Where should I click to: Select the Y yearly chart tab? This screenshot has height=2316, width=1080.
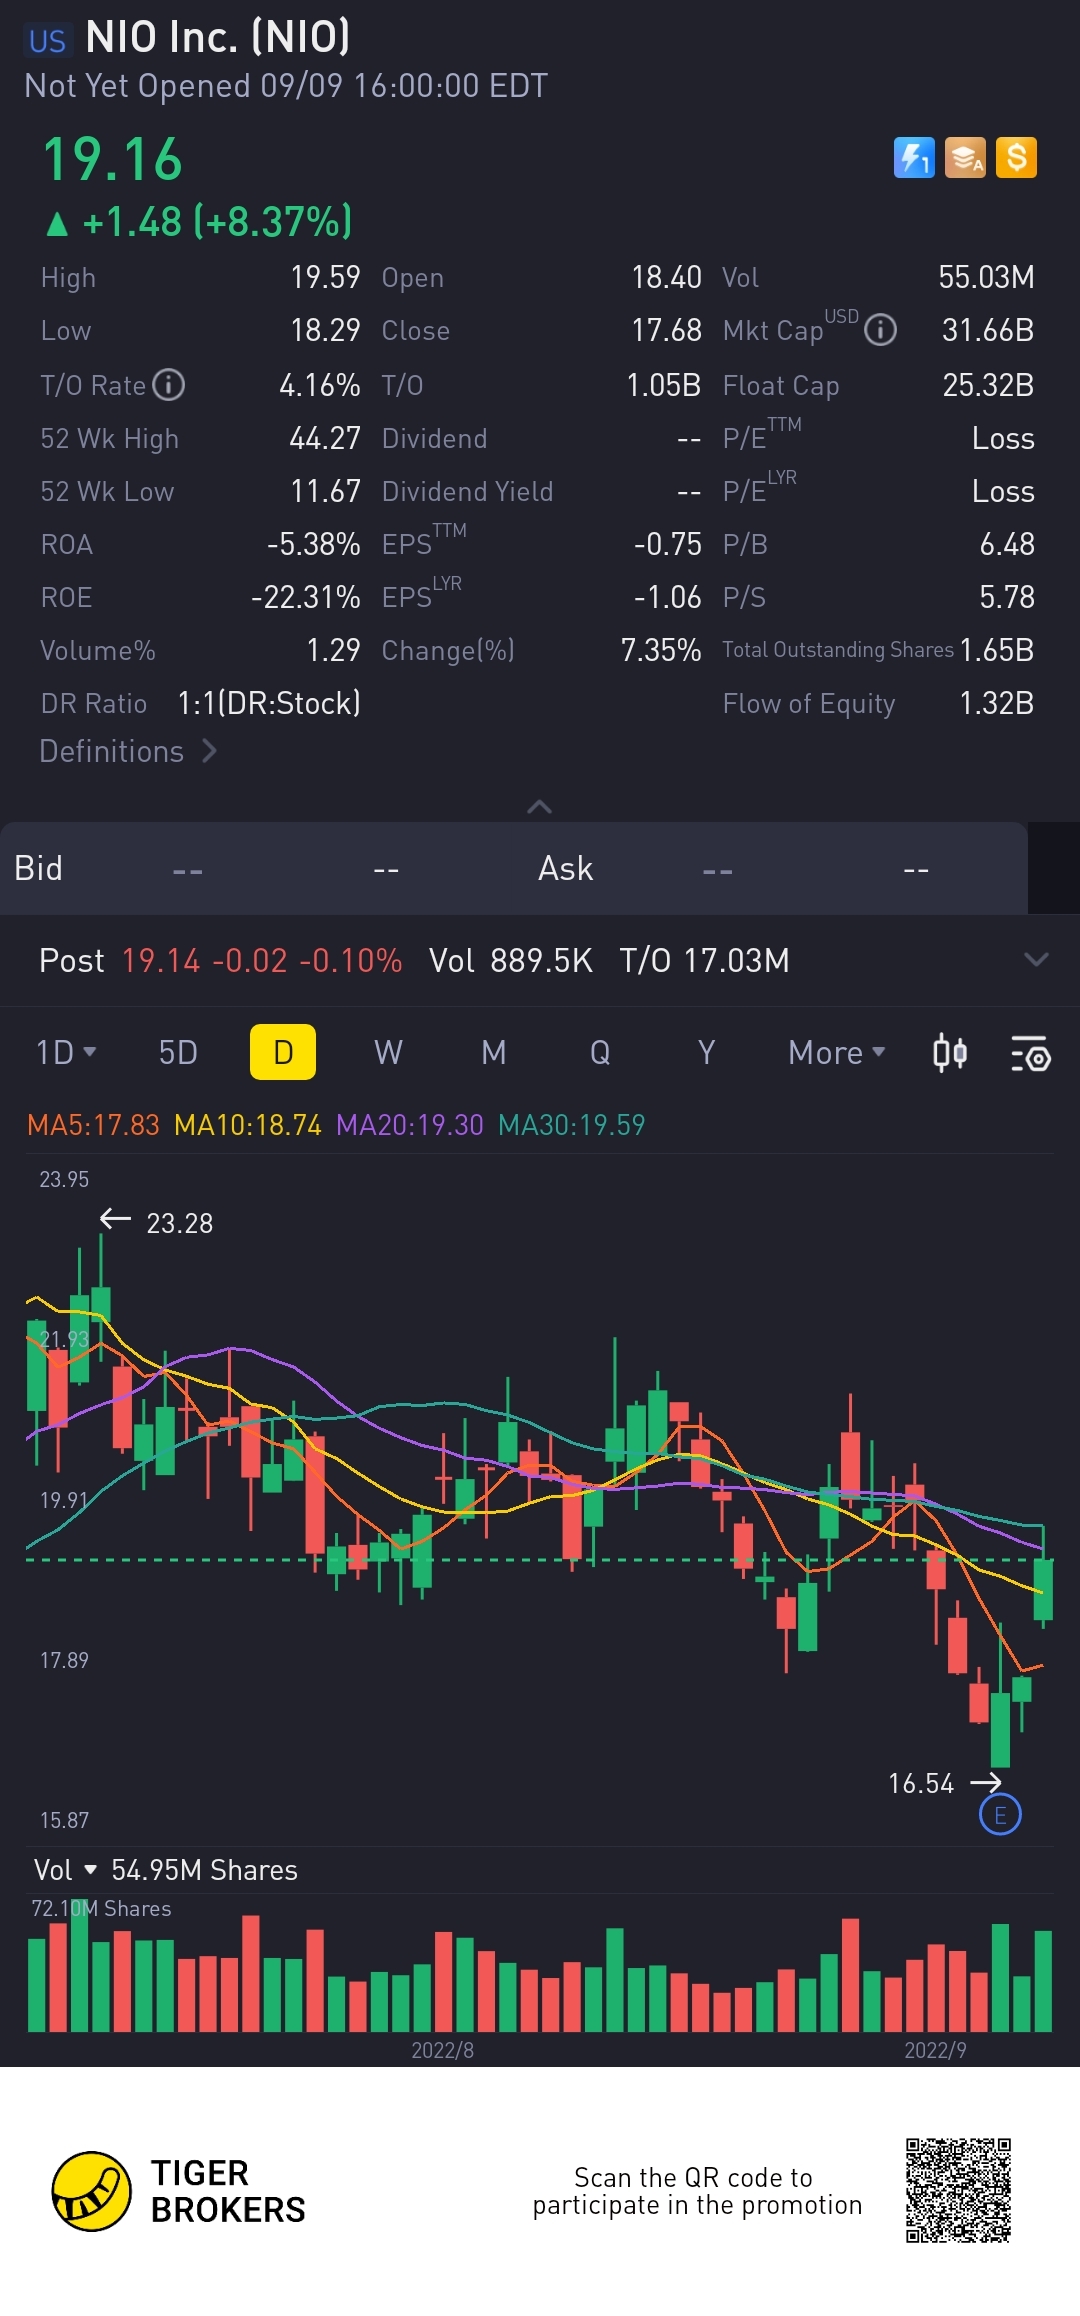[x=706, y=1053]
